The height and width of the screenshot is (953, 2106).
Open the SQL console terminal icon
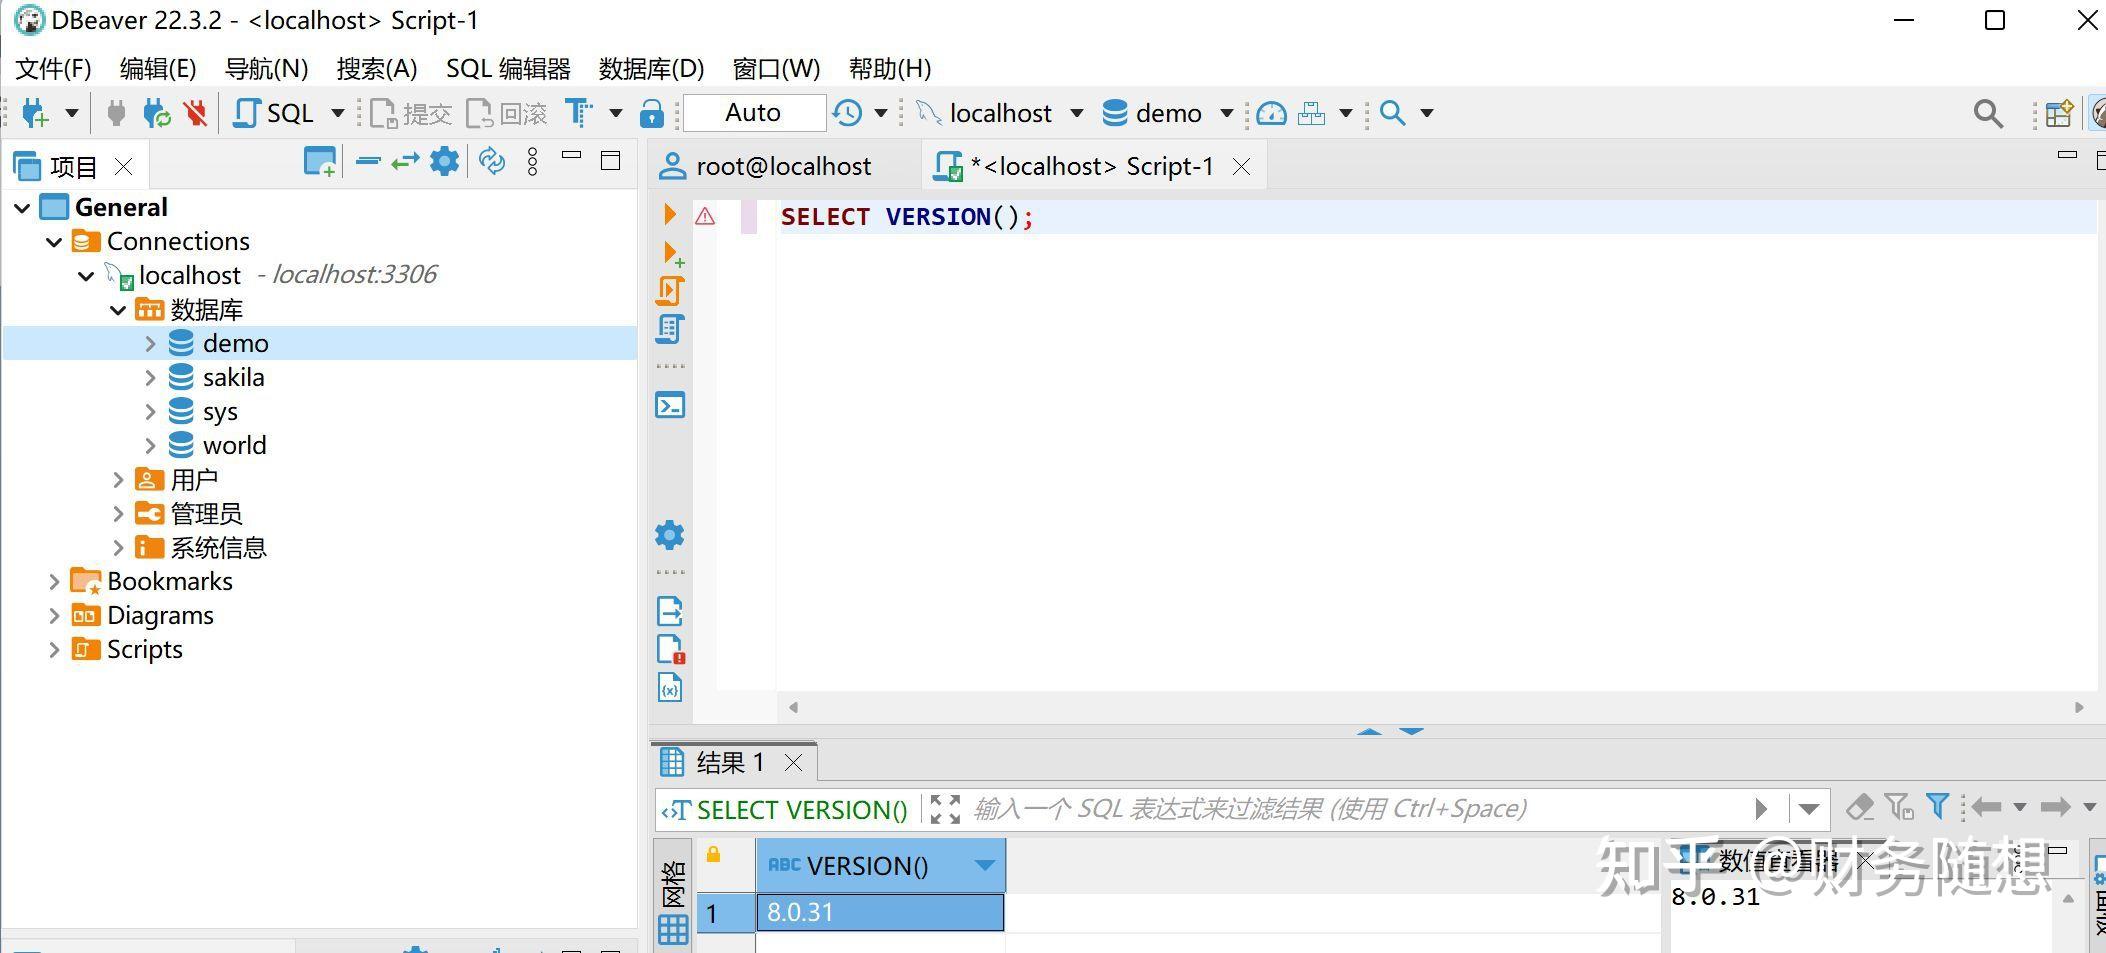tap(670, 406)
